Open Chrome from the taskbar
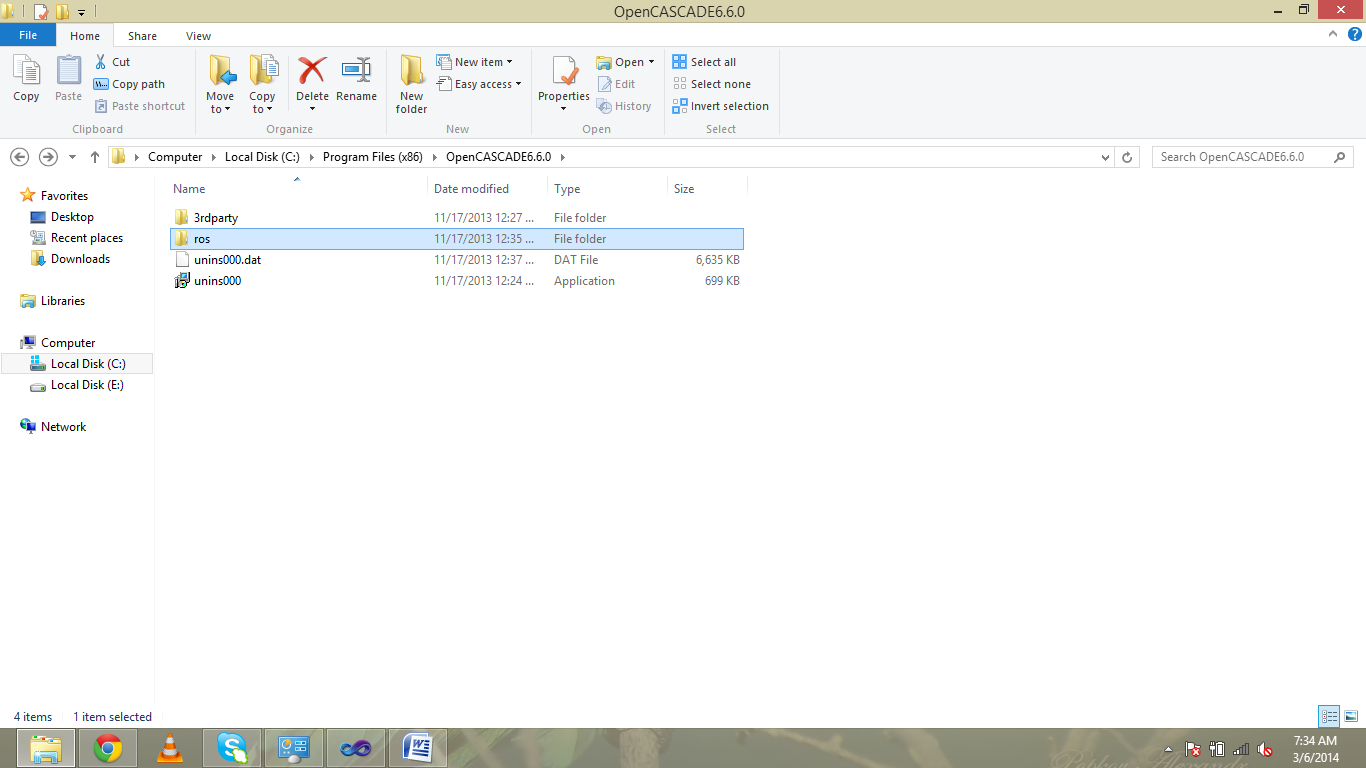 coord(108,748)
